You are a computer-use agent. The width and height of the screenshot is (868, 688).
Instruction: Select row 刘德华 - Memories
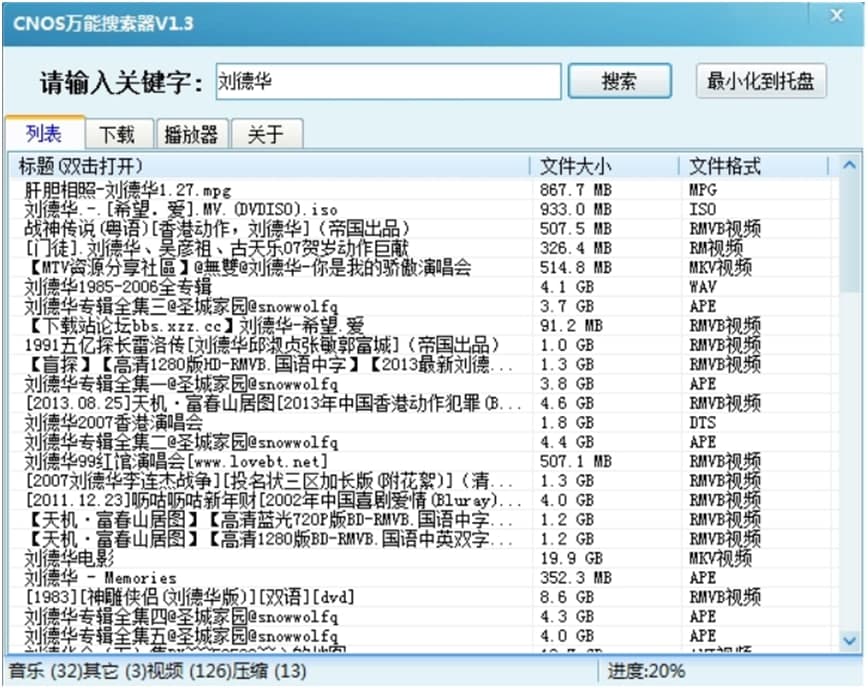420,577
